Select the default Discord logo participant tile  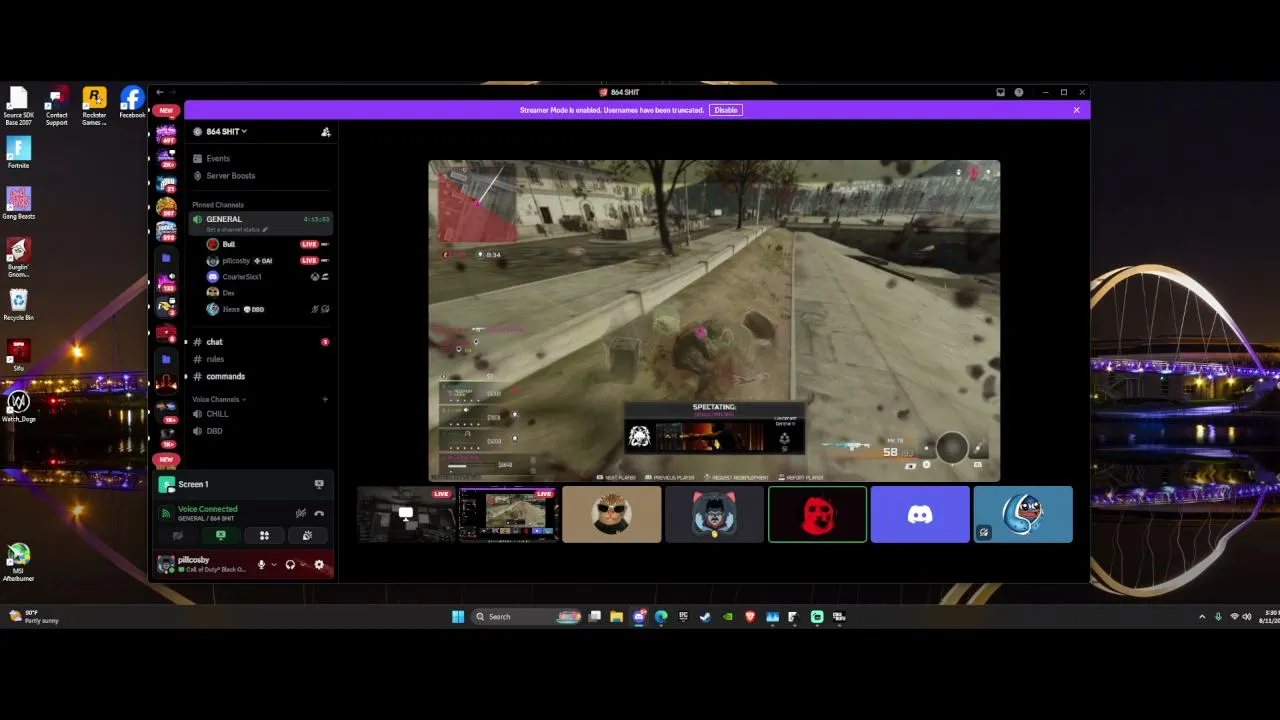[920, 514]
